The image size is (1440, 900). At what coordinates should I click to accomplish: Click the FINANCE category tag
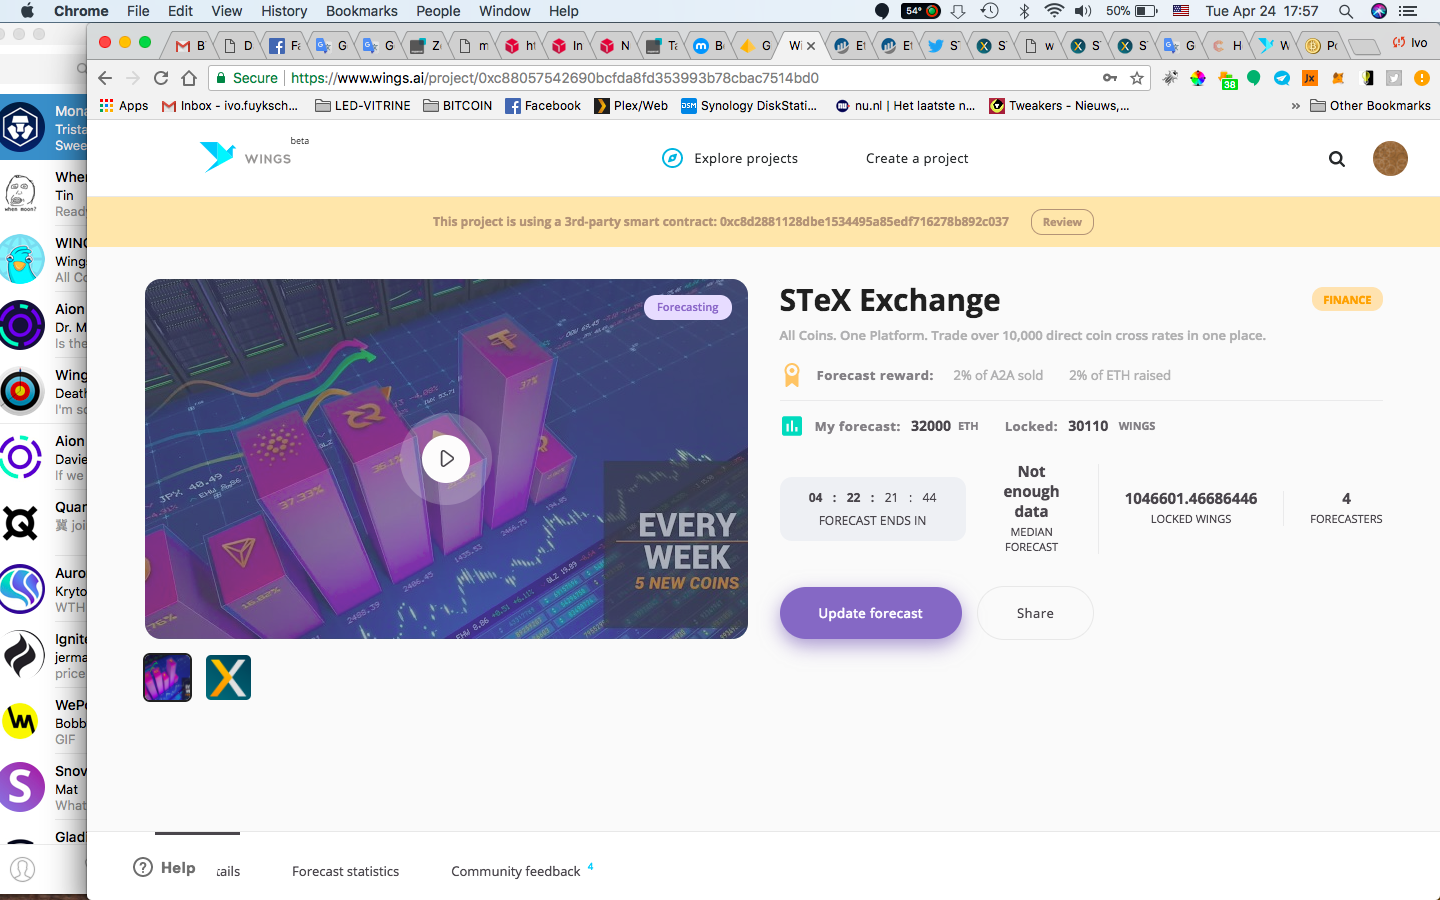[1347, 300]
